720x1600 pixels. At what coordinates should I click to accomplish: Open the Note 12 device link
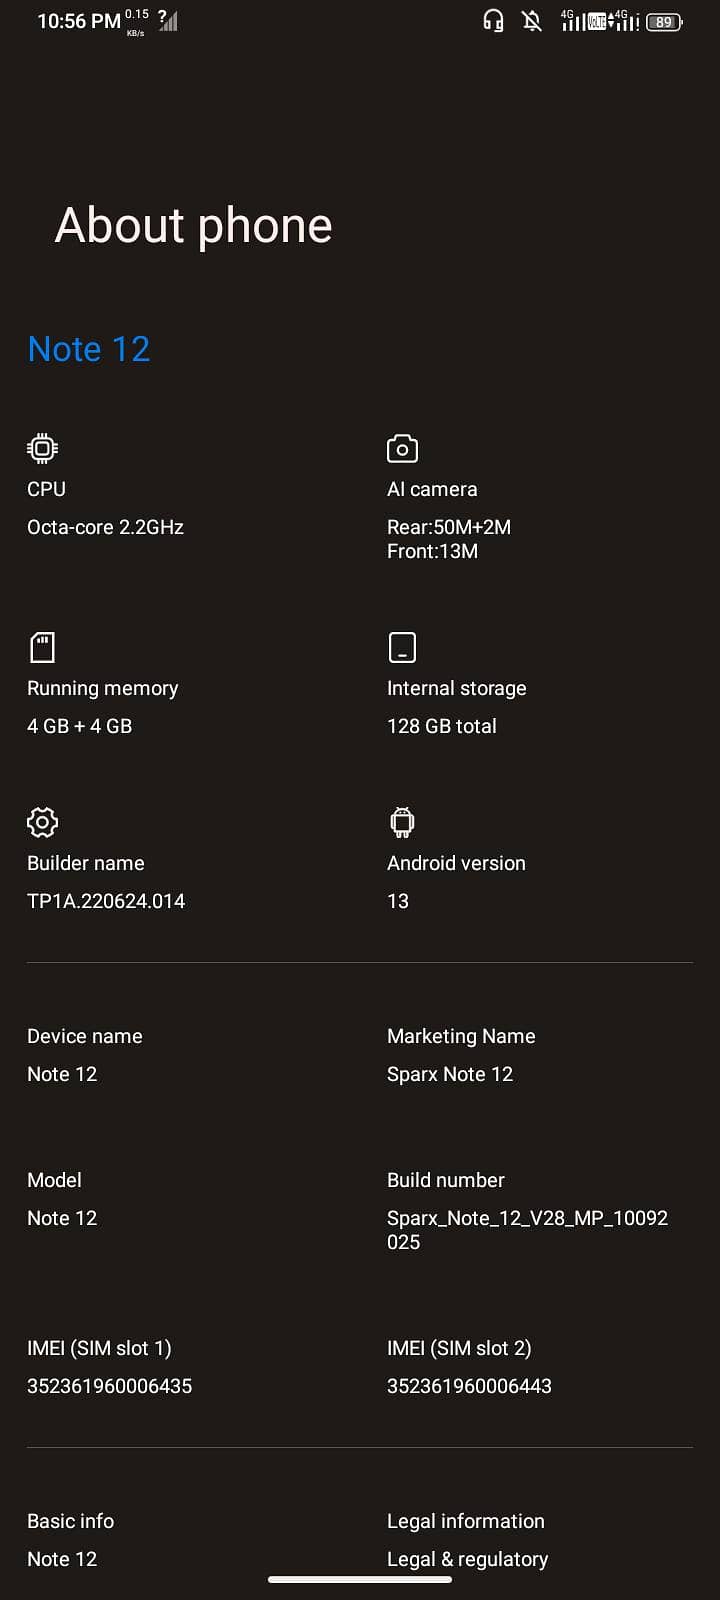pos(88,348)
